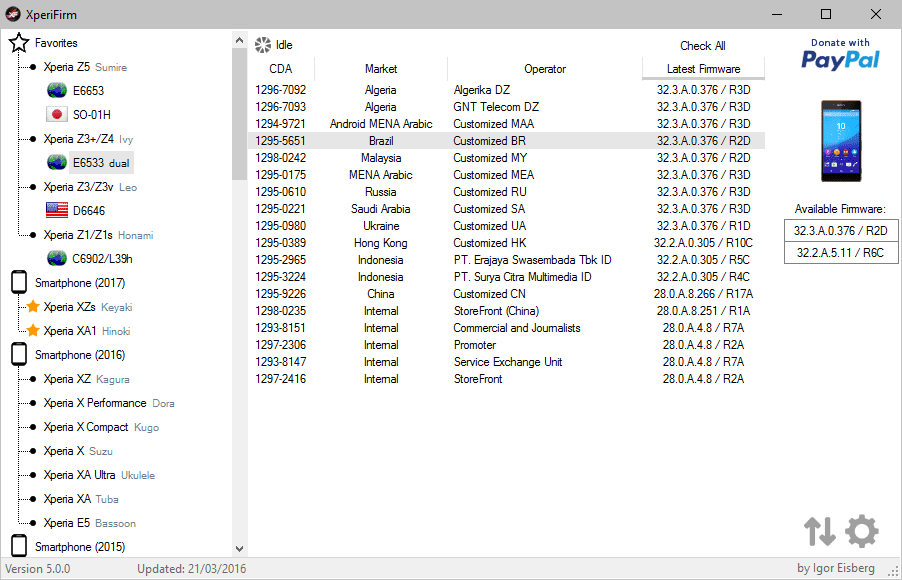Sort by Market column header
The width and height of the screenshot is (902, 580).
coord(381,69)
